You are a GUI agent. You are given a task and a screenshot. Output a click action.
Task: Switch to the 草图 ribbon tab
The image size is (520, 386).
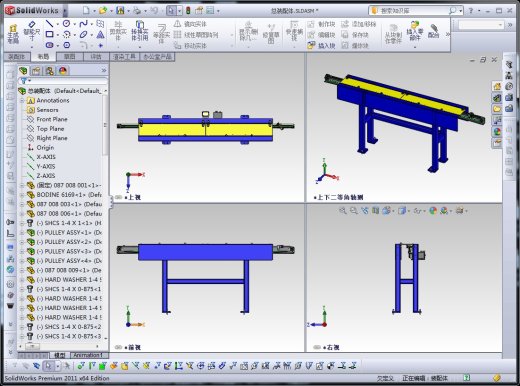coord(69,57)
